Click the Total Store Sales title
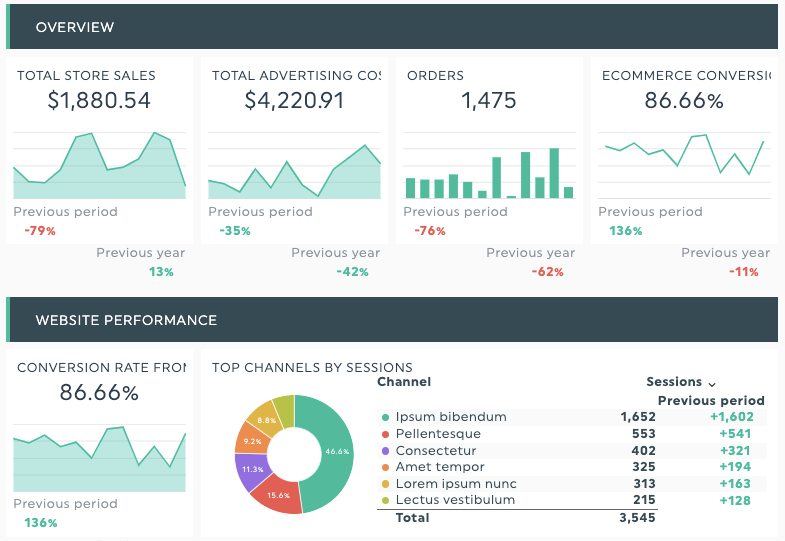This screenshot has width=785, height=541. coord(86,76)
